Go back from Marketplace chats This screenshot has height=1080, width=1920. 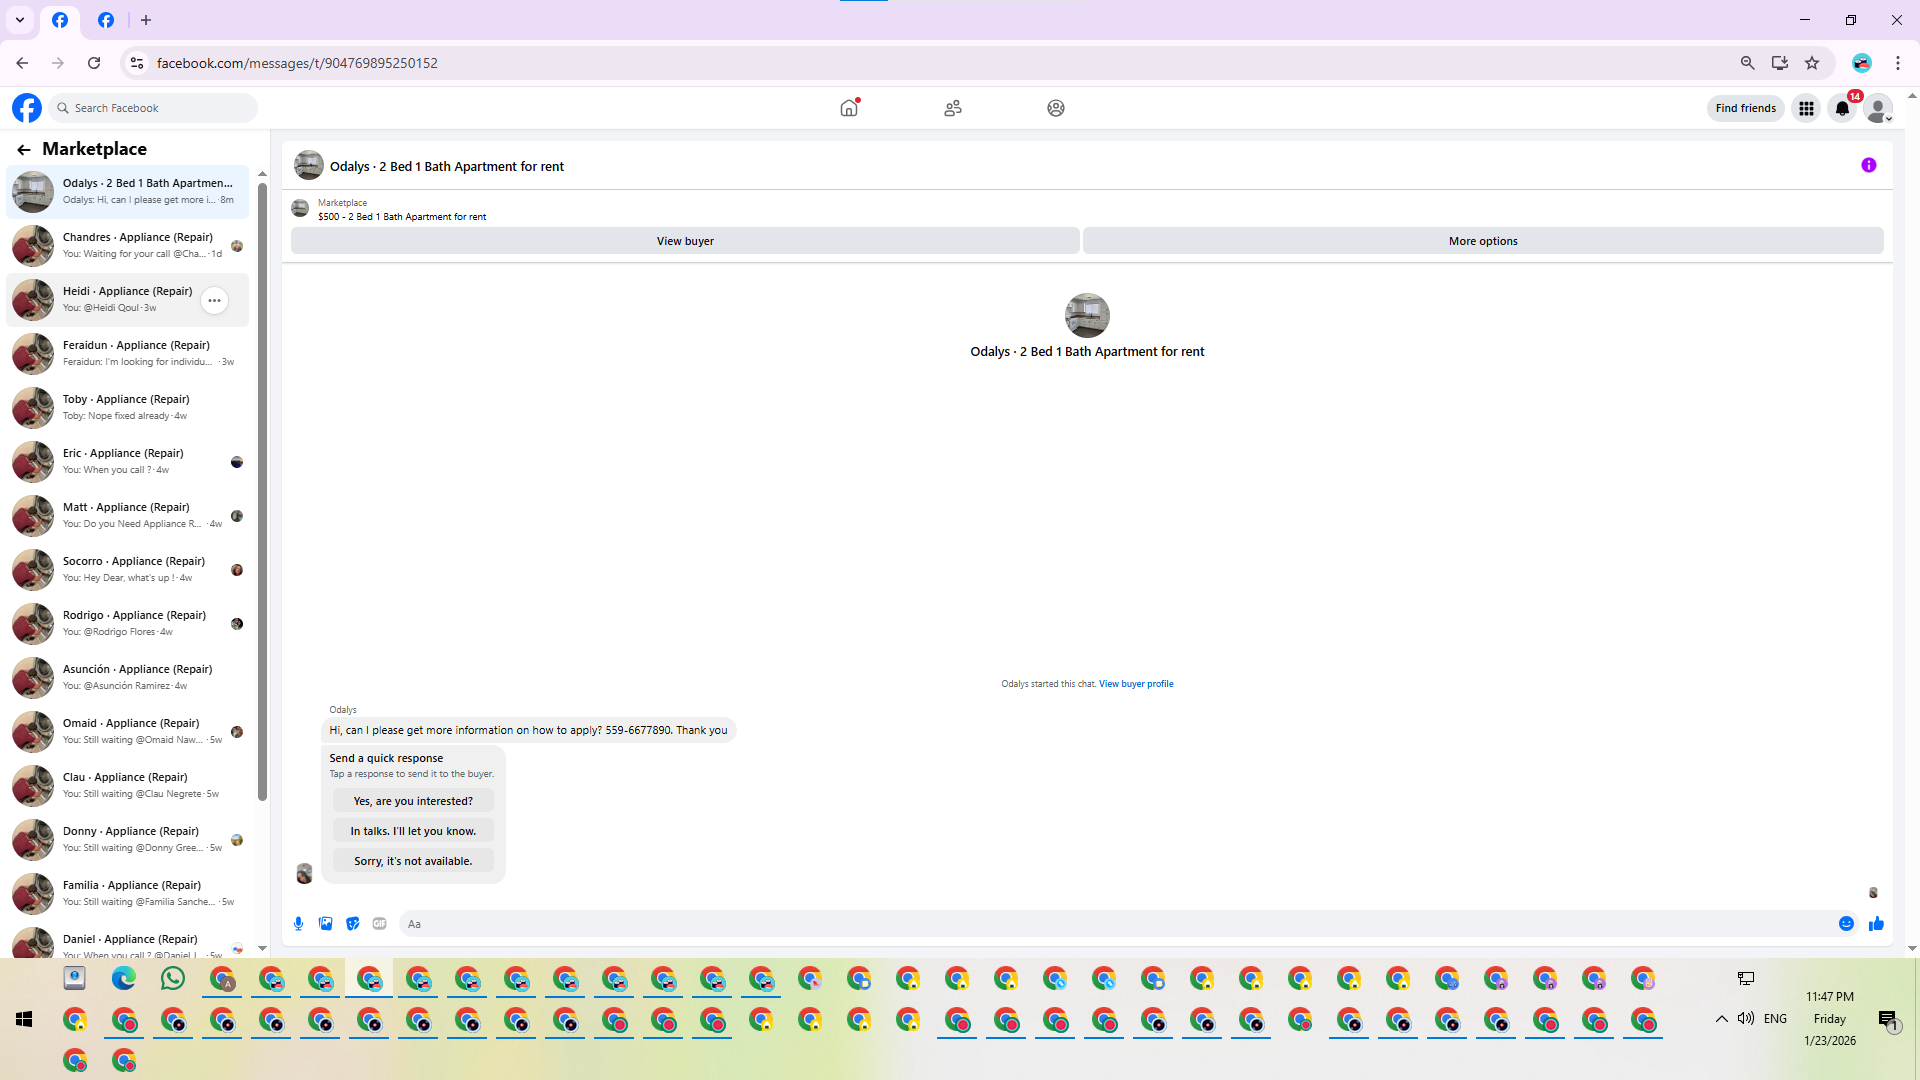23,149
